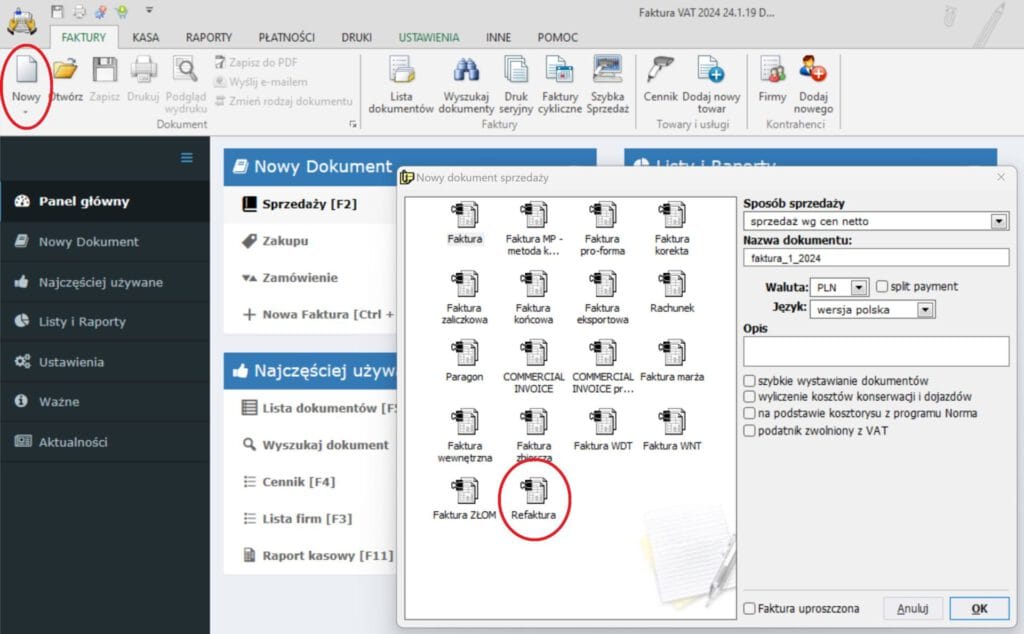Click the Nazwa dokumentu text field
The width and height of the screenshot is (1024, 634).
coord(876,258)
